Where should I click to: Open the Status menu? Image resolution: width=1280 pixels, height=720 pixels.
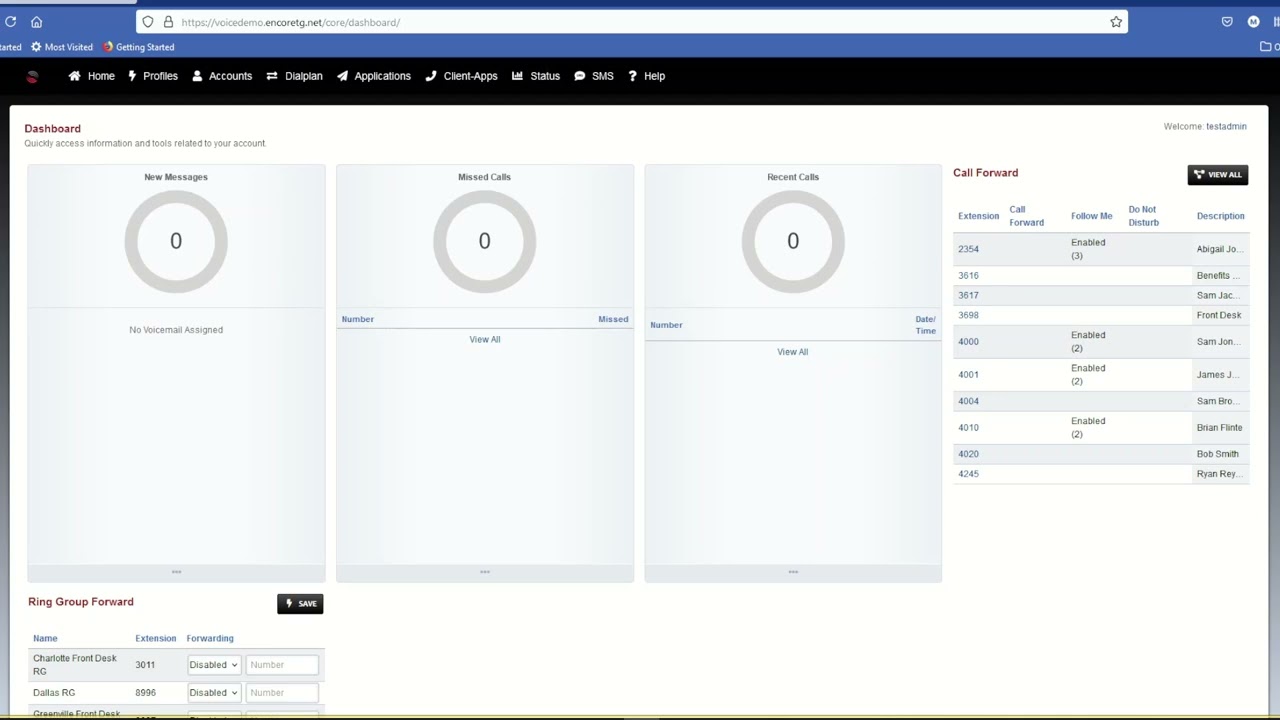[536, 76]
